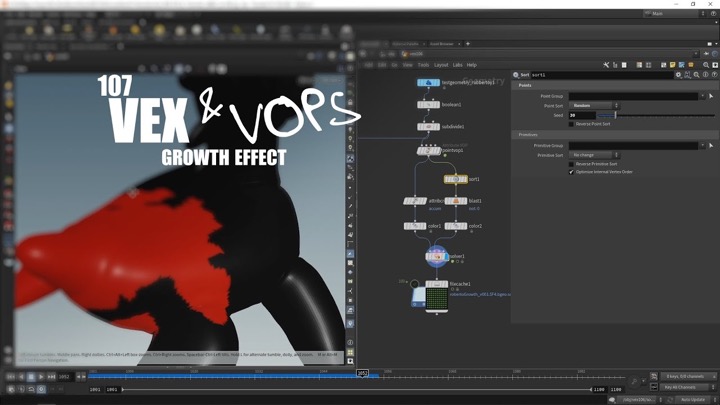The image size is (720, 405).
Task: Click the Primitive Group selection arrow icon
Action: pyautogui.click(x=711, y=146)
